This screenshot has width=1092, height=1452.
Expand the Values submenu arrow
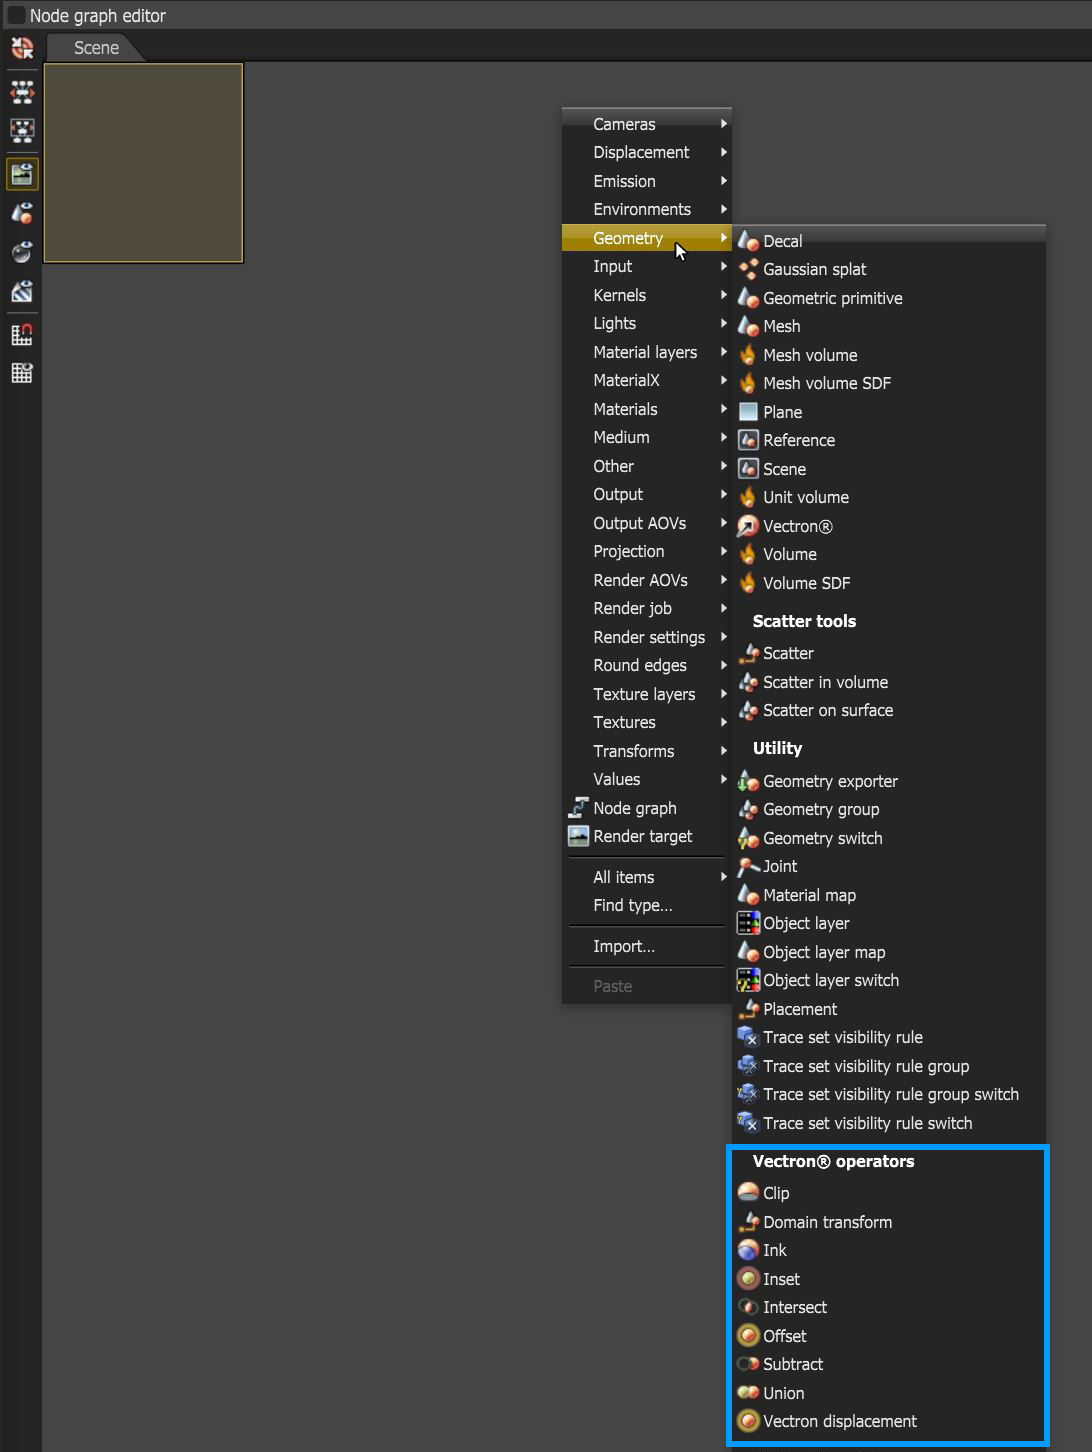click(724, 779)
